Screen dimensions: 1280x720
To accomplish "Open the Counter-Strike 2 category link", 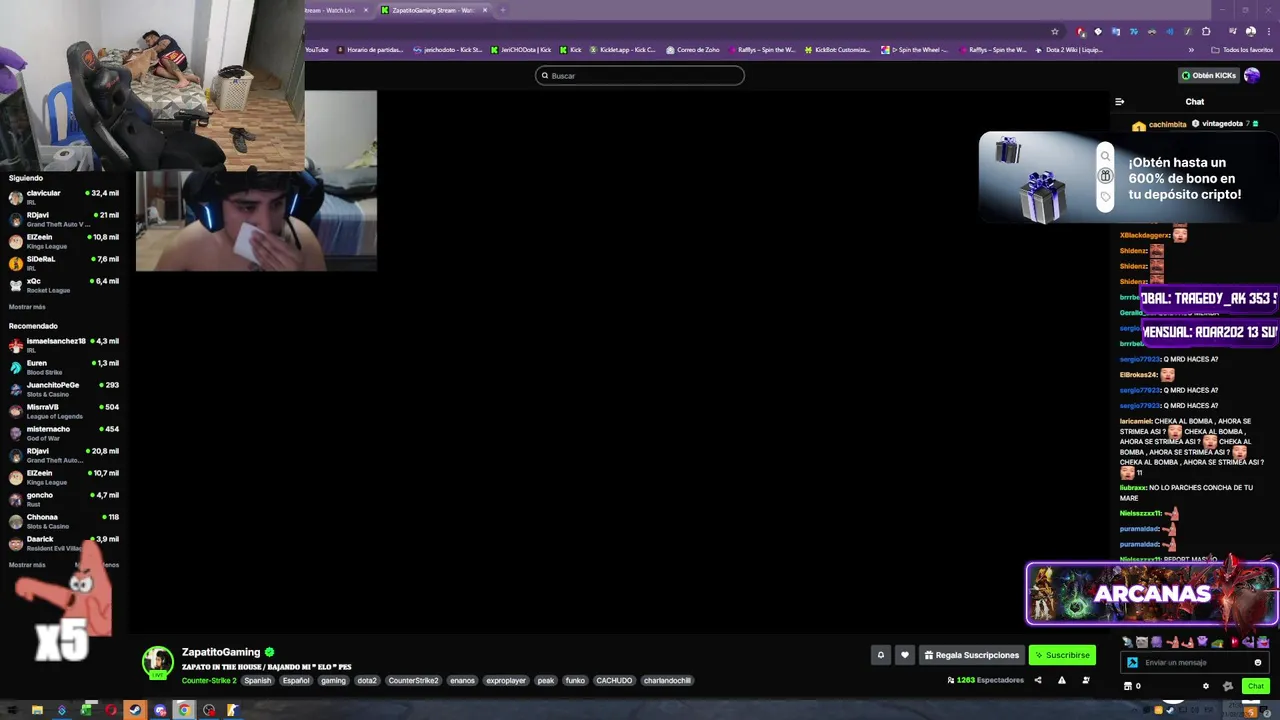I will coord(209,680).
